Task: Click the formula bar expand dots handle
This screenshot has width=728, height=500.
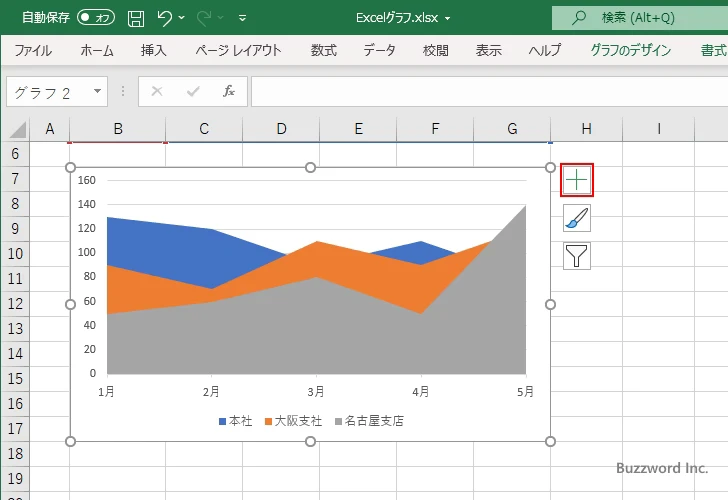Action: pyautogui.click(x=123, y=91)
